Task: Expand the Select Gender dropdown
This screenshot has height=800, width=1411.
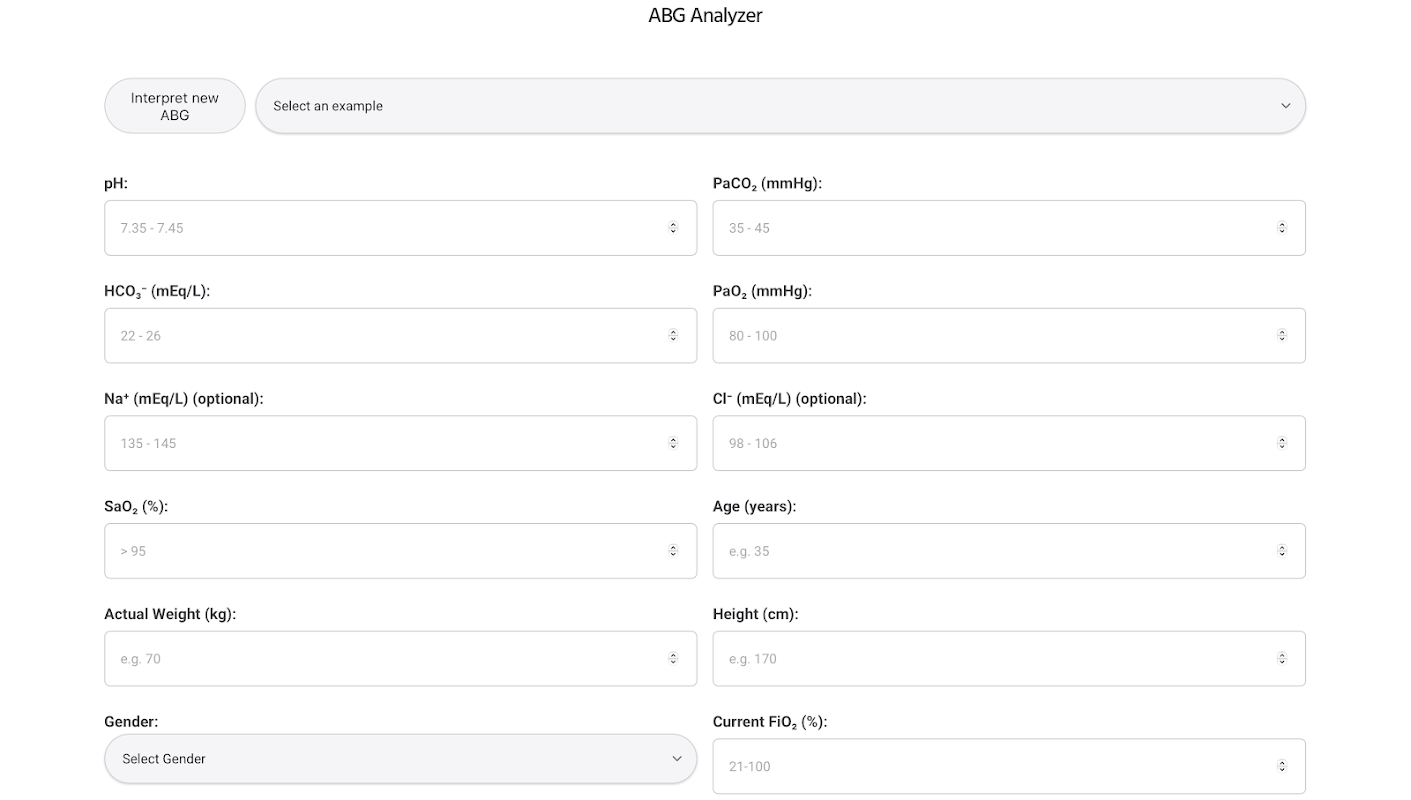Action: [400, 759]
